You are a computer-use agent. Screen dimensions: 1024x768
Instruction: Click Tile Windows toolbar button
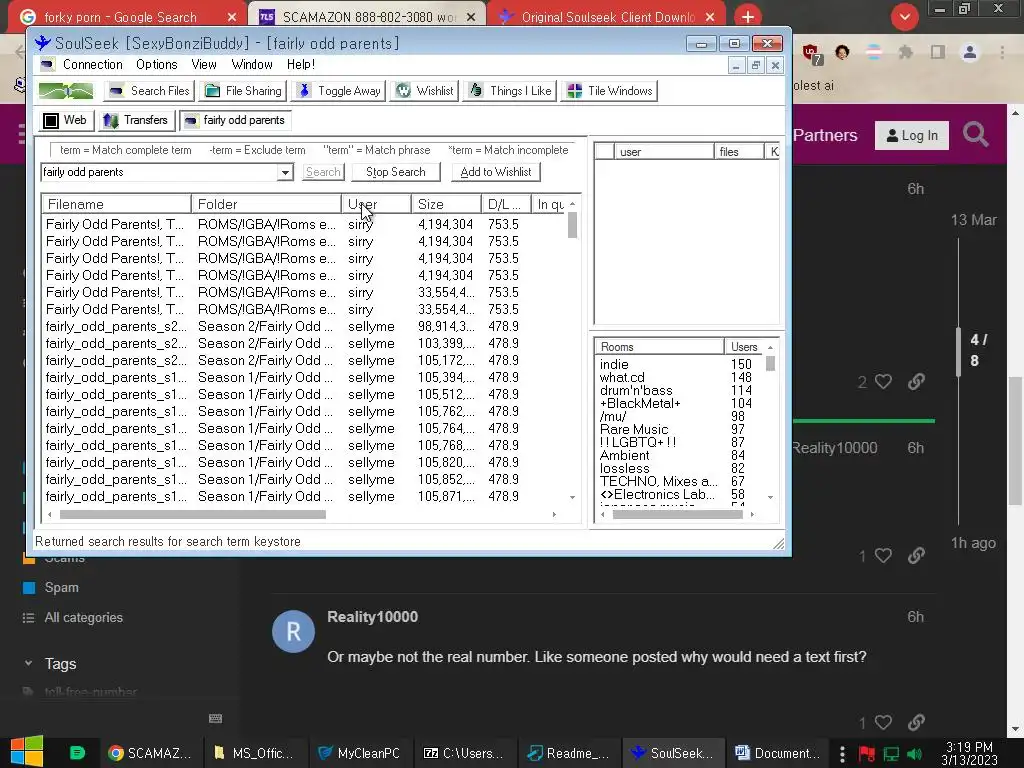point(609,91)
